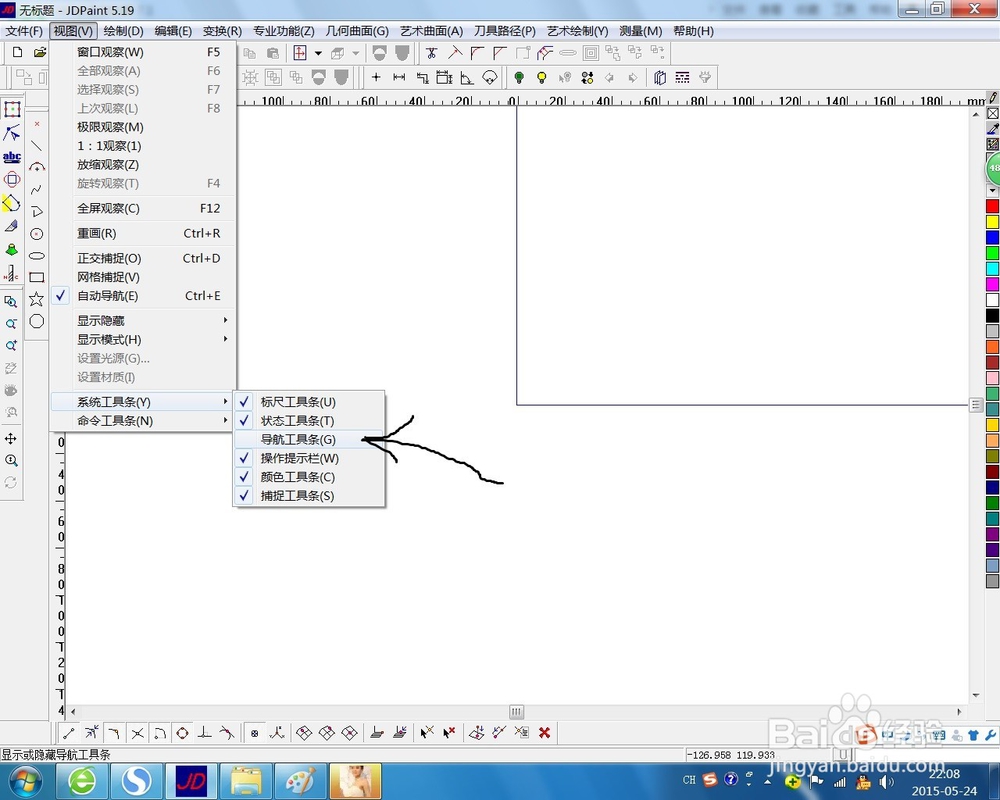
Task: Open the 变换(R) menu
Action: coord(222,31)
